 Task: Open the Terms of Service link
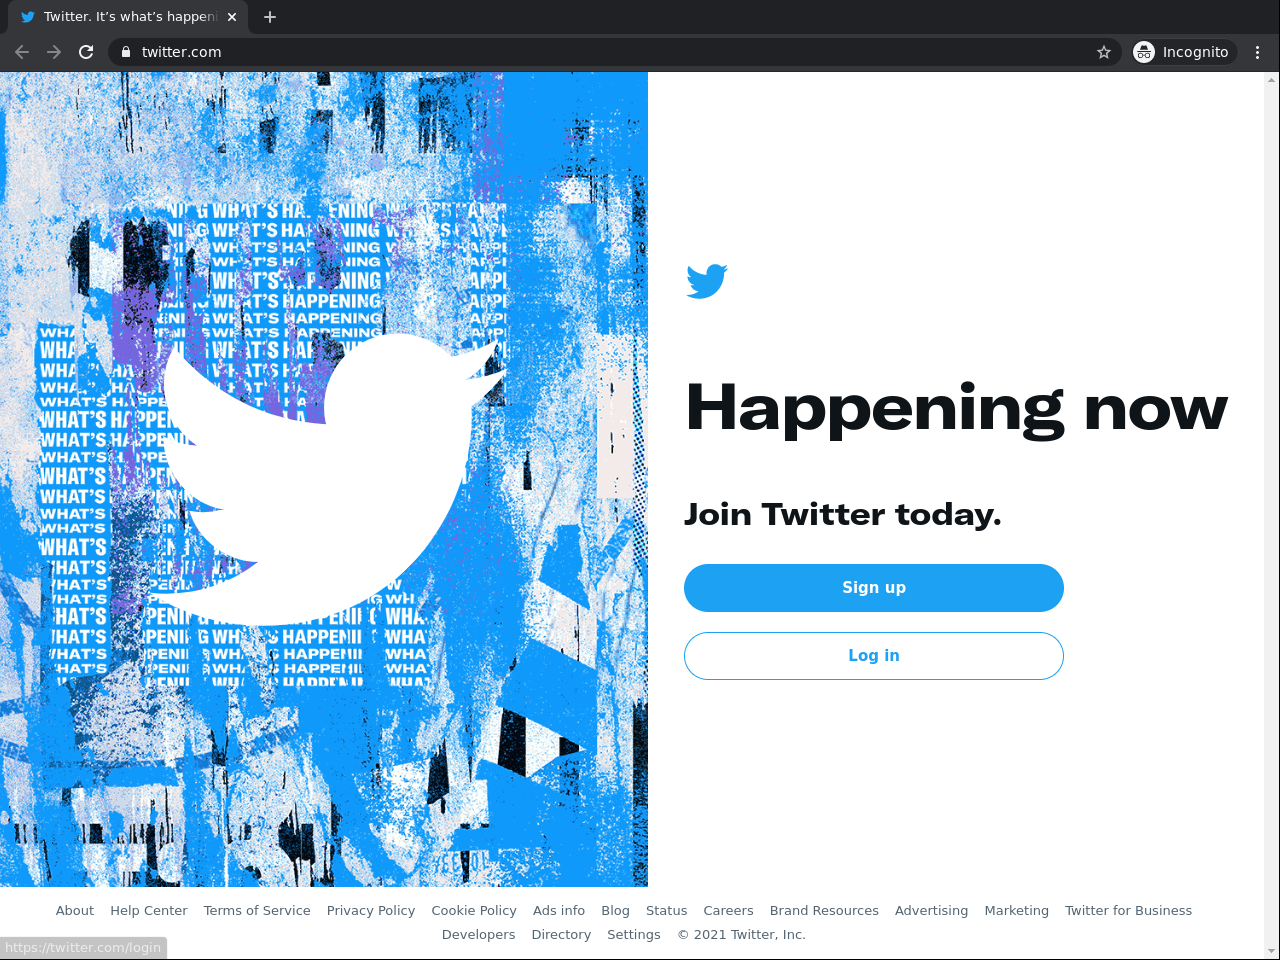tap(257, 911)
